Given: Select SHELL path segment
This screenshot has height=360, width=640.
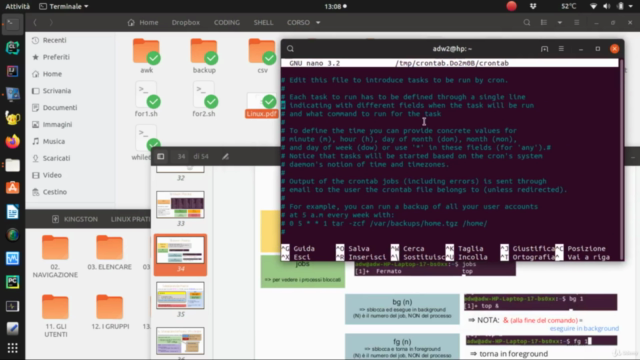Looking at the screenshot, I should tap(263, 22).
